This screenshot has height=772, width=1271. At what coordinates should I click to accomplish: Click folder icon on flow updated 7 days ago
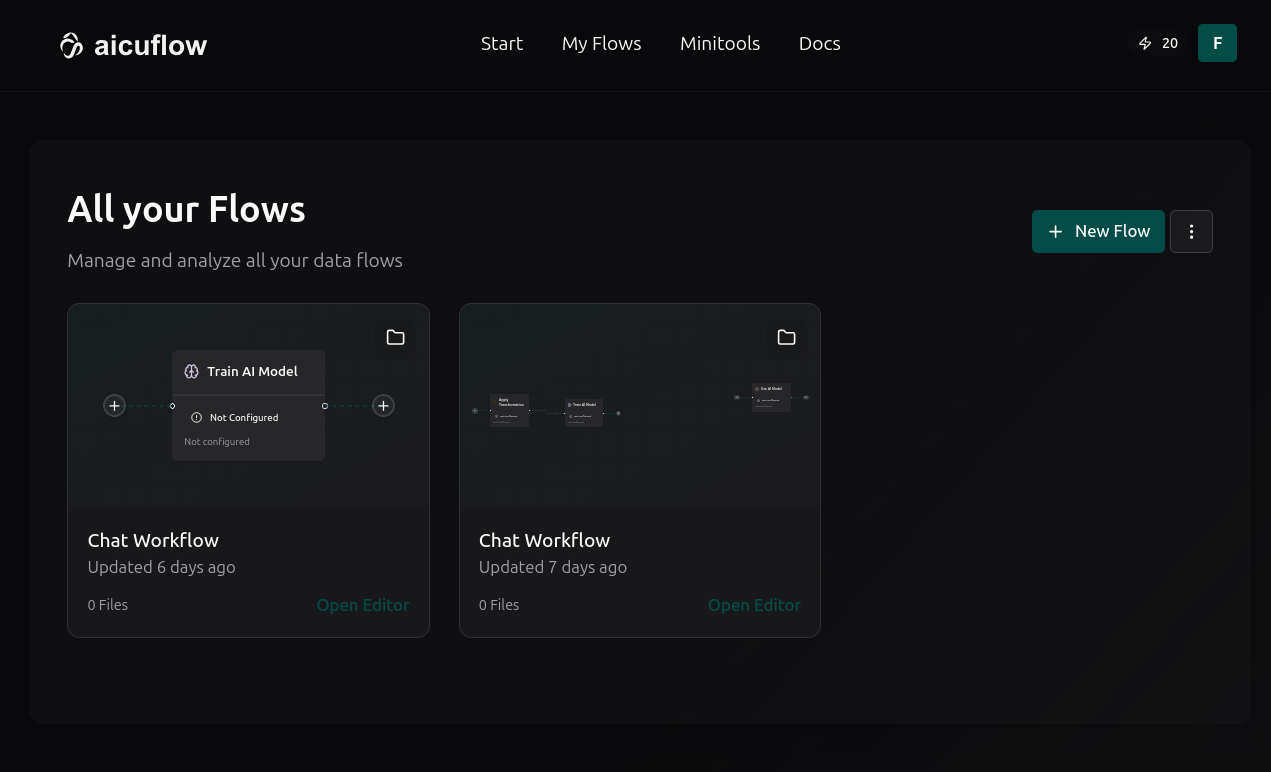coord(786,337)
